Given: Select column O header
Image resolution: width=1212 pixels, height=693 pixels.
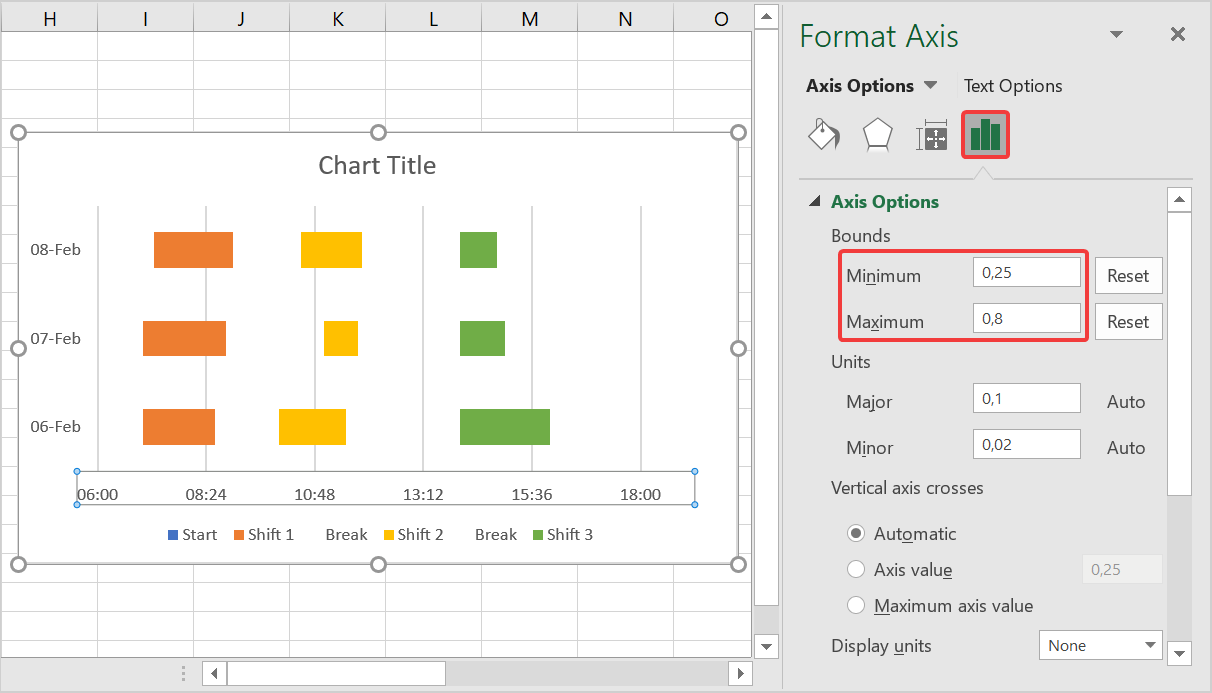Looking at the screenshot, I should pyautogui.click(x=712, y=18).
